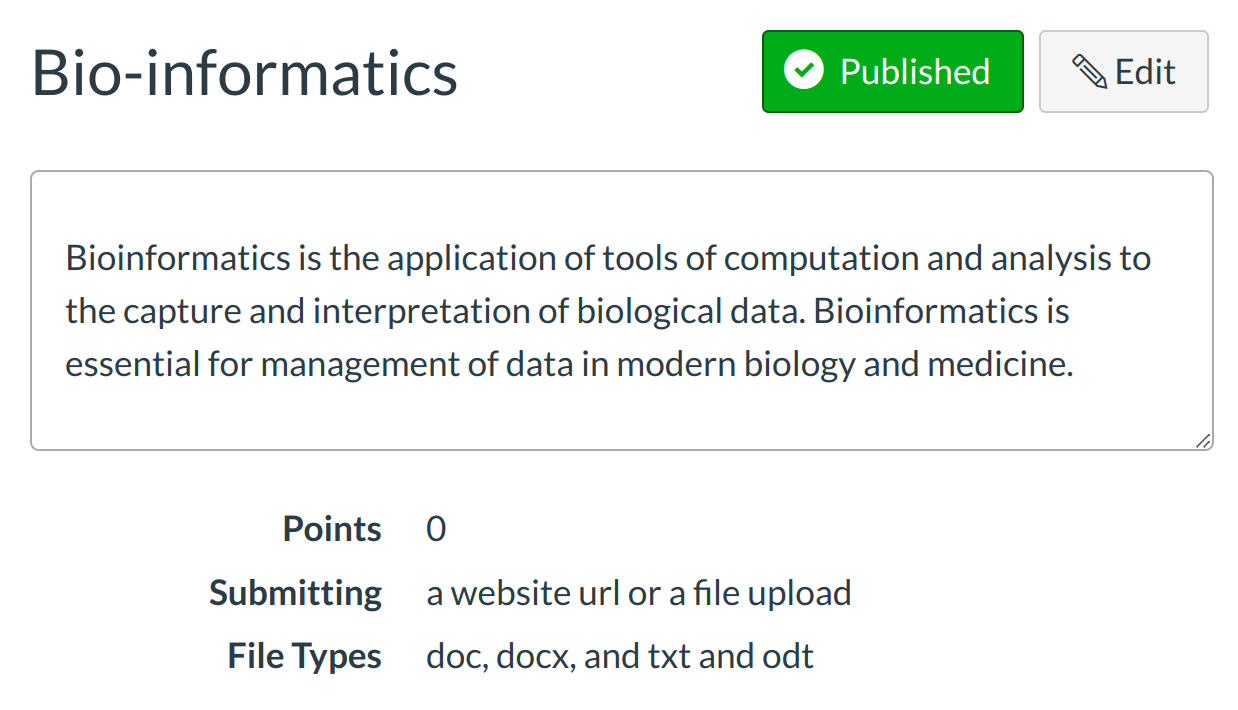Screen dimensions: 1238x710
Task: Click the Points label
Action: pyautogui.click(x=332, y=529)
